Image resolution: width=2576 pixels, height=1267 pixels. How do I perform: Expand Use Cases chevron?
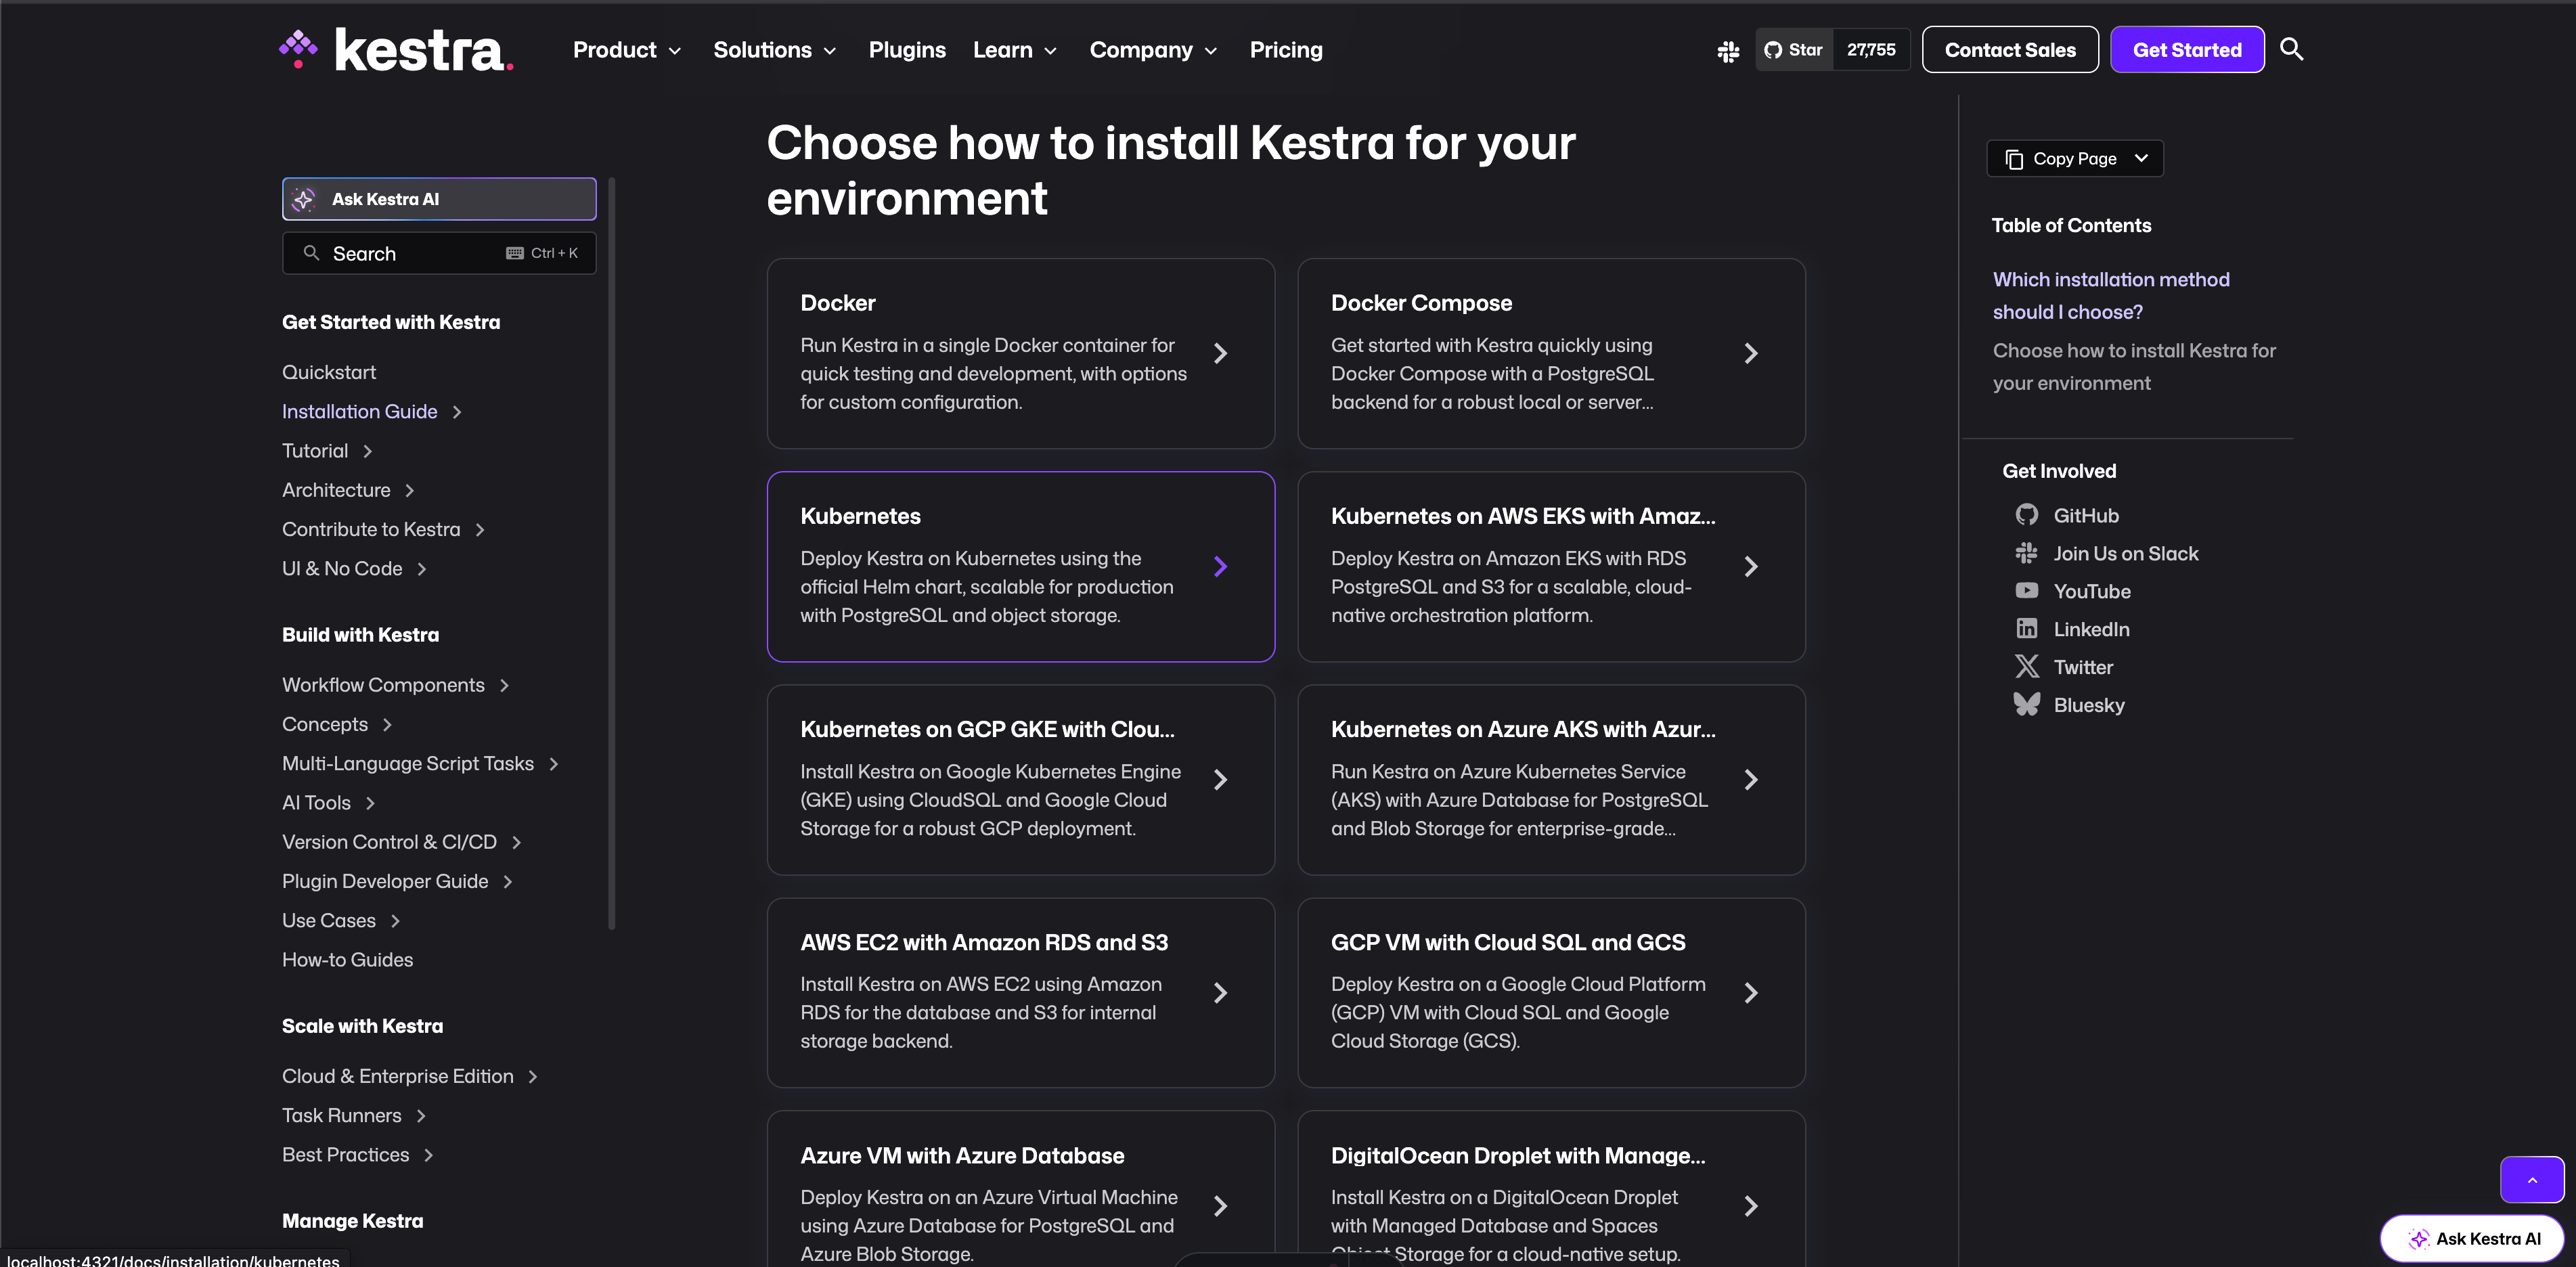[x=395, y=920]
